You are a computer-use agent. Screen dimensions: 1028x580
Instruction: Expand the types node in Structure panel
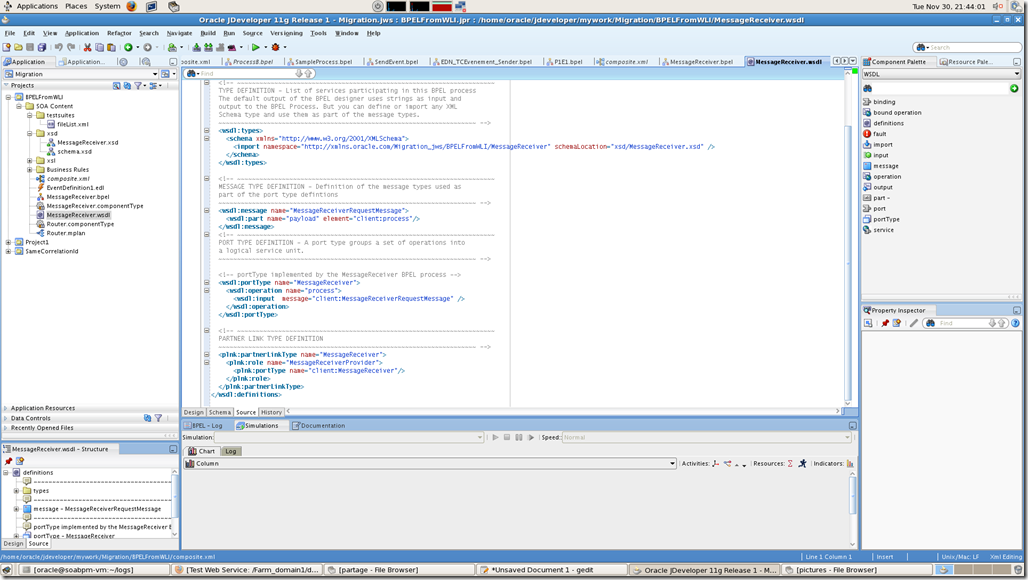[16, 490]
